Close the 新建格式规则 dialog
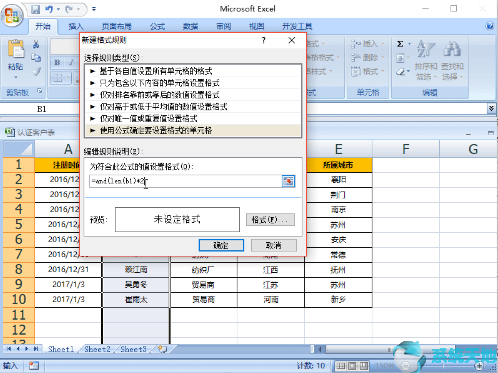This screenshot has width=498, height=373. (292, 40)
